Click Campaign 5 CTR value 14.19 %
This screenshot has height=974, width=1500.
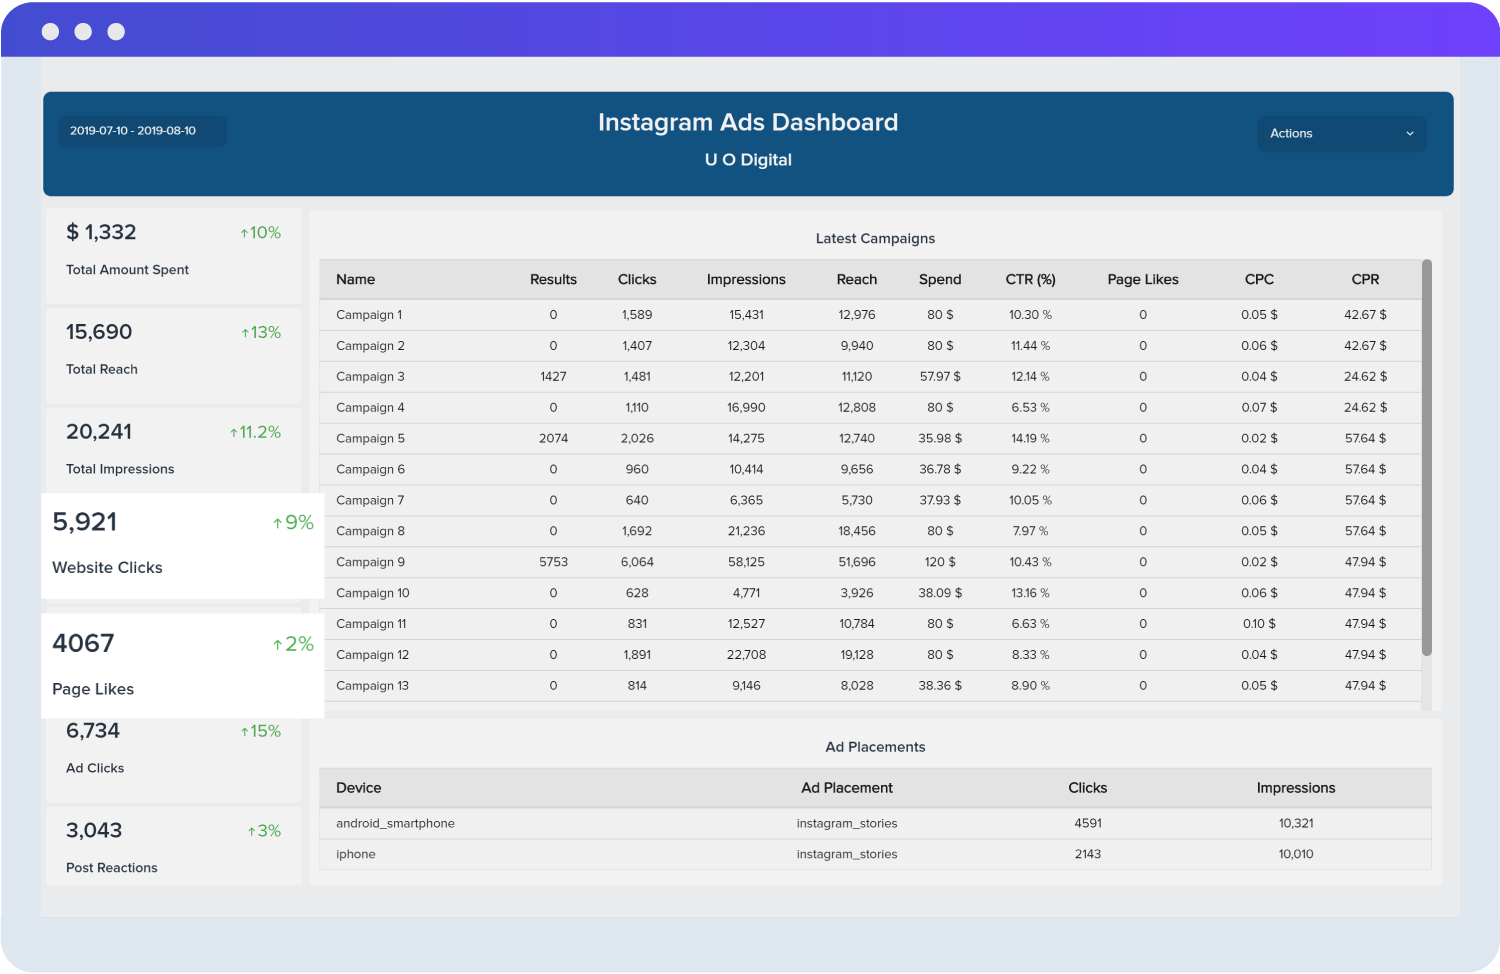pyautogui.click(x=1030, y=439)
